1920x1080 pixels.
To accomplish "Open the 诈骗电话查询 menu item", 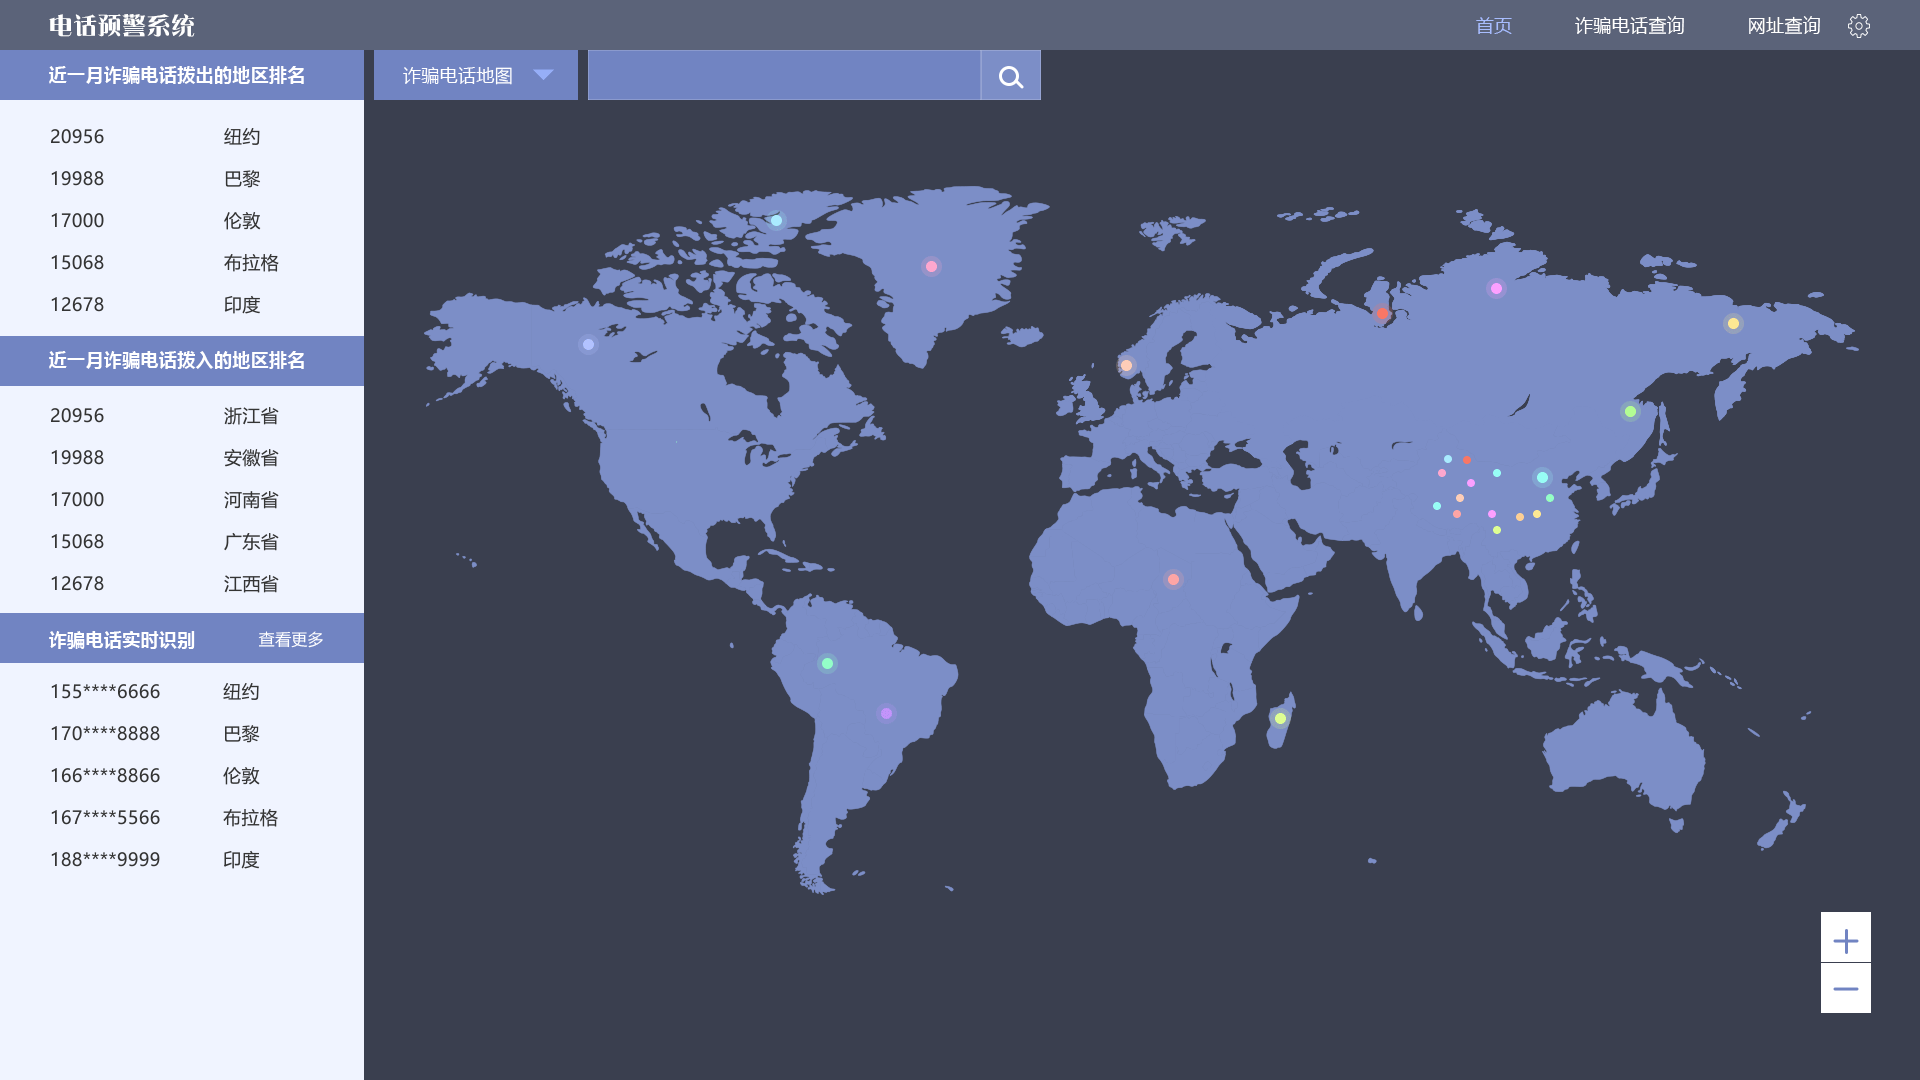I will (1629, 26).
